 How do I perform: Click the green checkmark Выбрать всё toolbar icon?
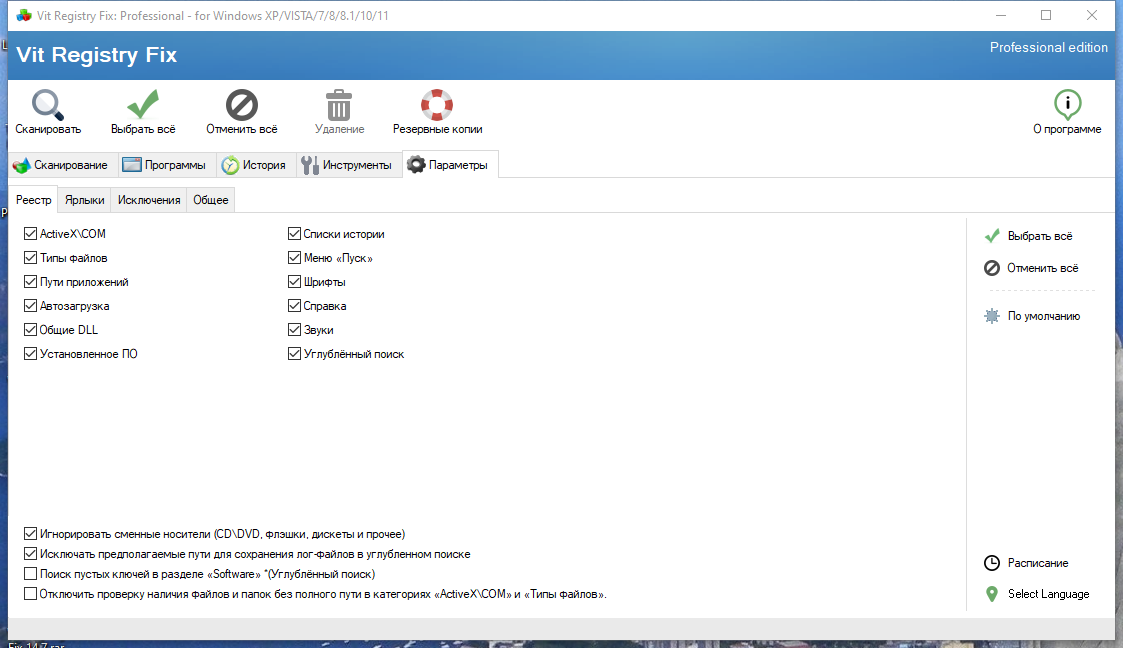tap(143, 105)
